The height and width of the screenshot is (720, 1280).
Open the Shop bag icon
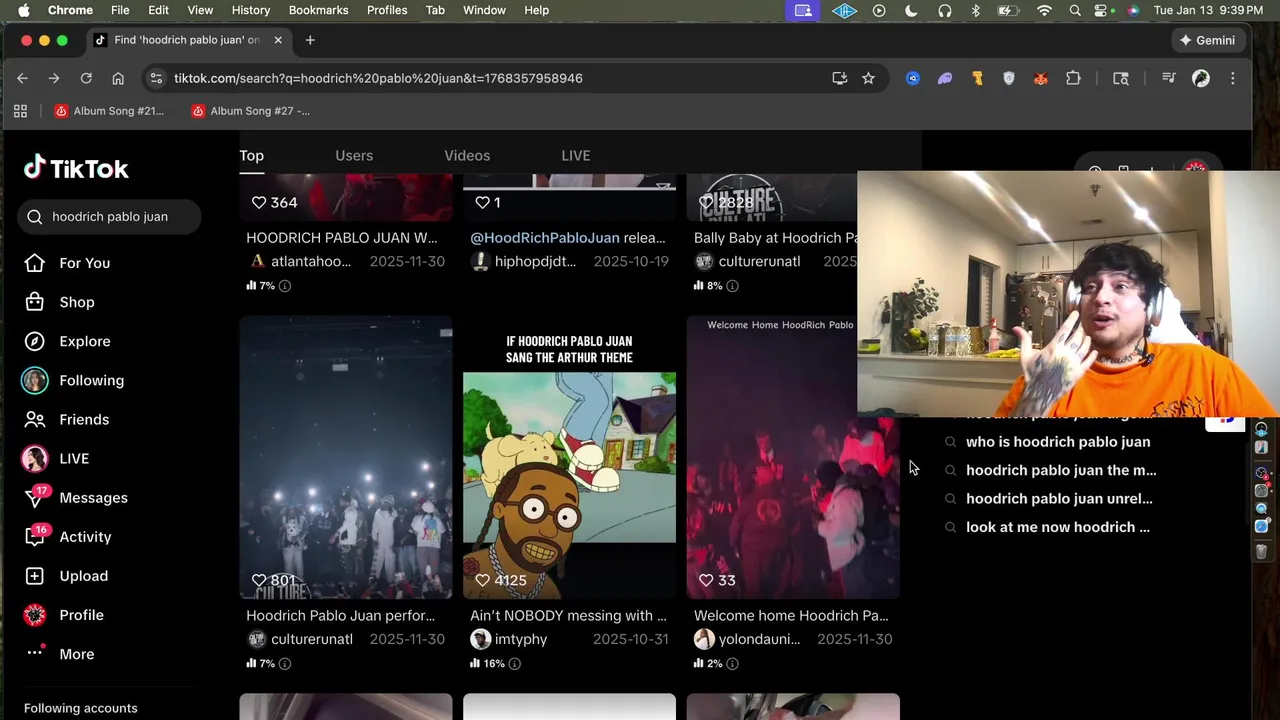coord(35,302)
